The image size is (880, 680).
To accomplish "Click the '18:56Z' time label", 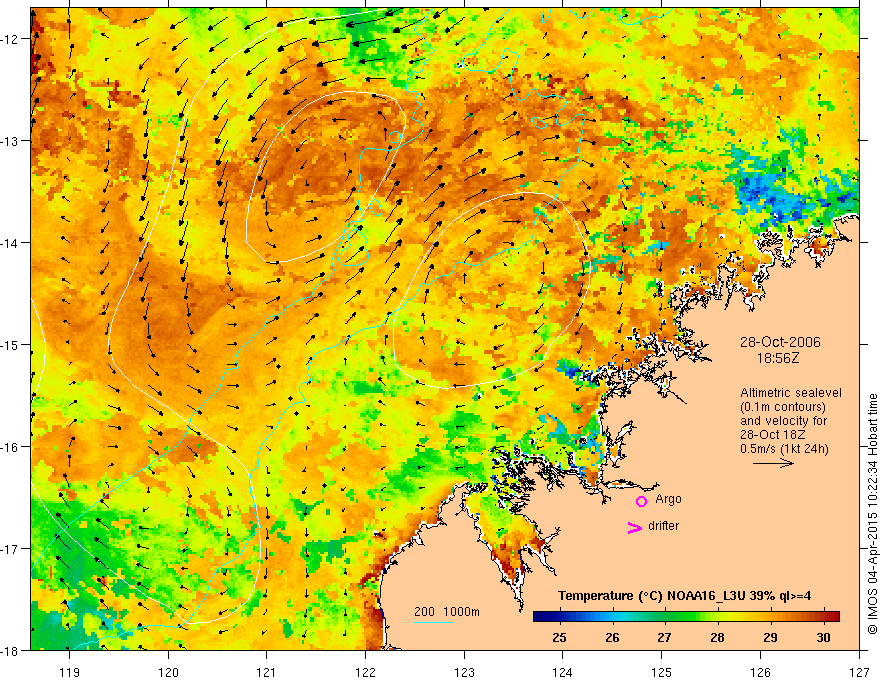I will click(778, 358).
